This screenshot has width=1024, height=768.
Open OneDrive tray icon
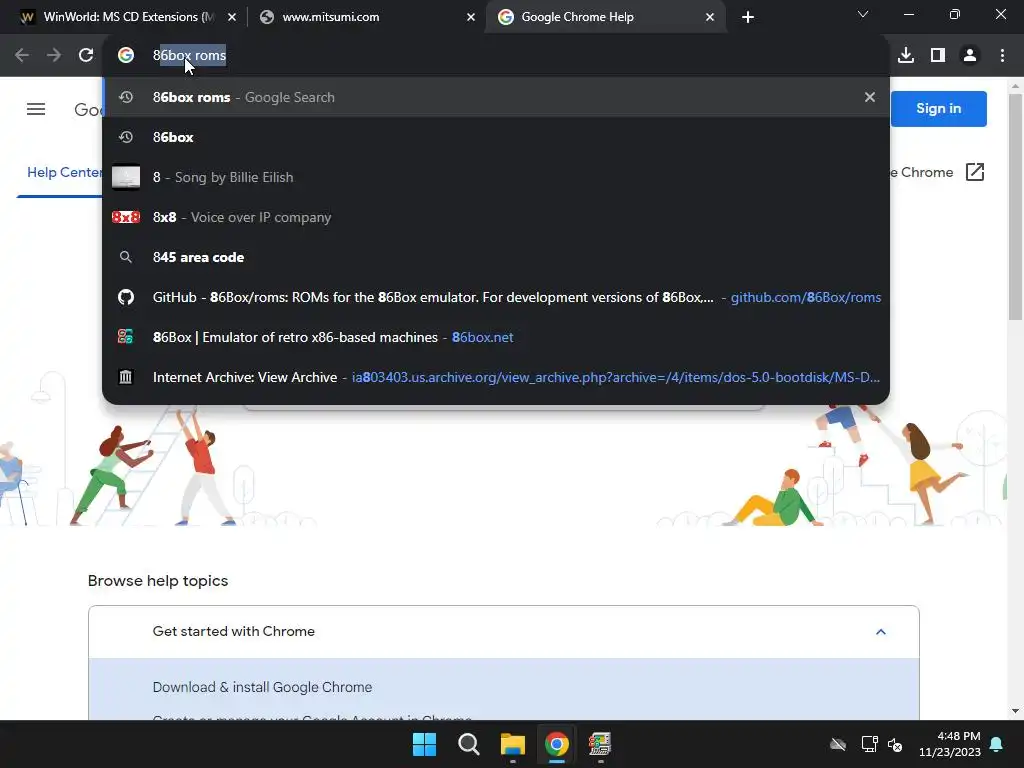pyautogui.click(x=837, y=744)
